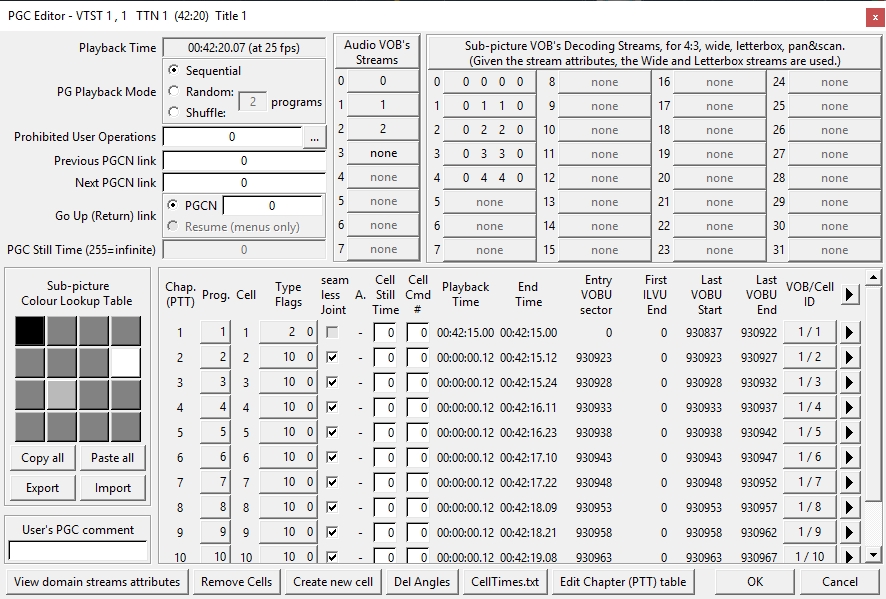Select PGCN Go Up link option
The height and width of the screenshot is (599, 886).
pyautogui.click(x=173, y=205)
